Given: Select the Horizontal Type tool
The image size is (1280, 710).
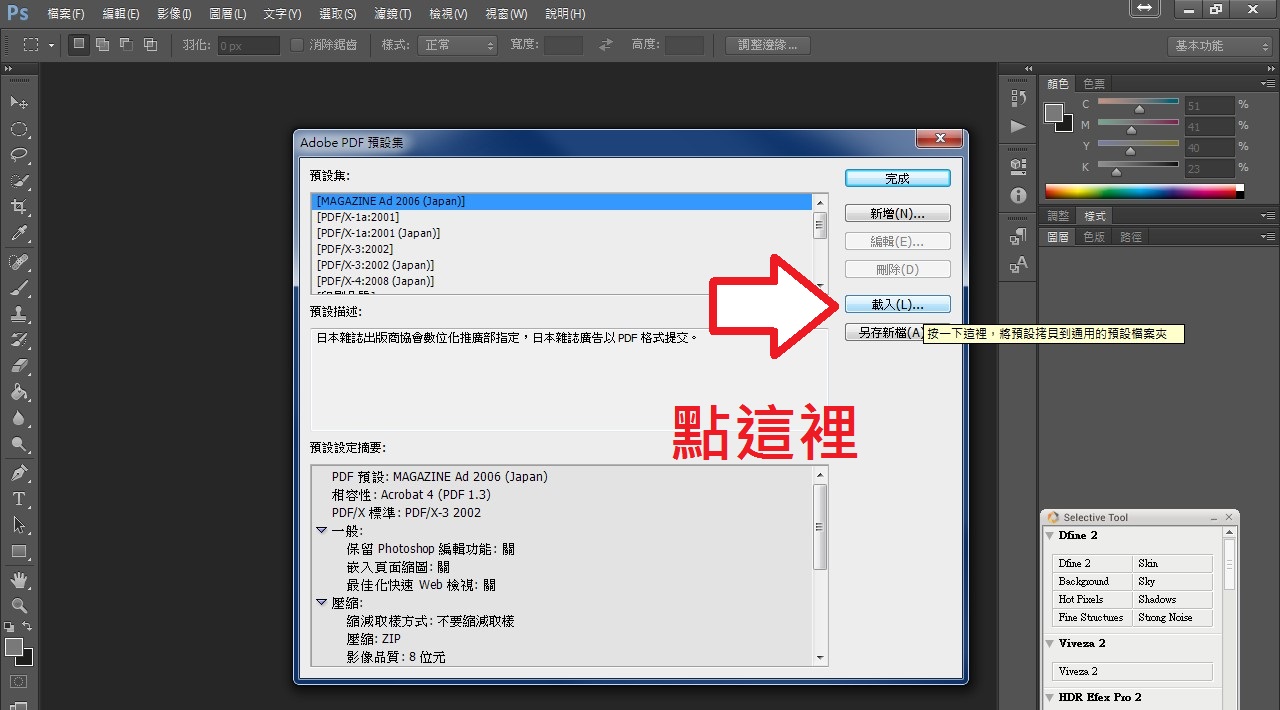Looking at the screenshot, I should coord(19,499).
